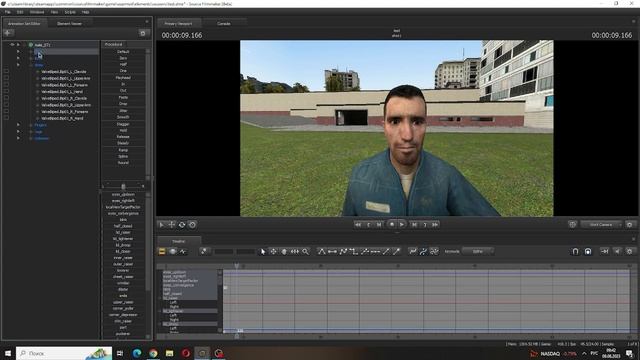This screenshot has width=640, height=360.
Task: Add animation set with the plus button
Action: [8, 33]
